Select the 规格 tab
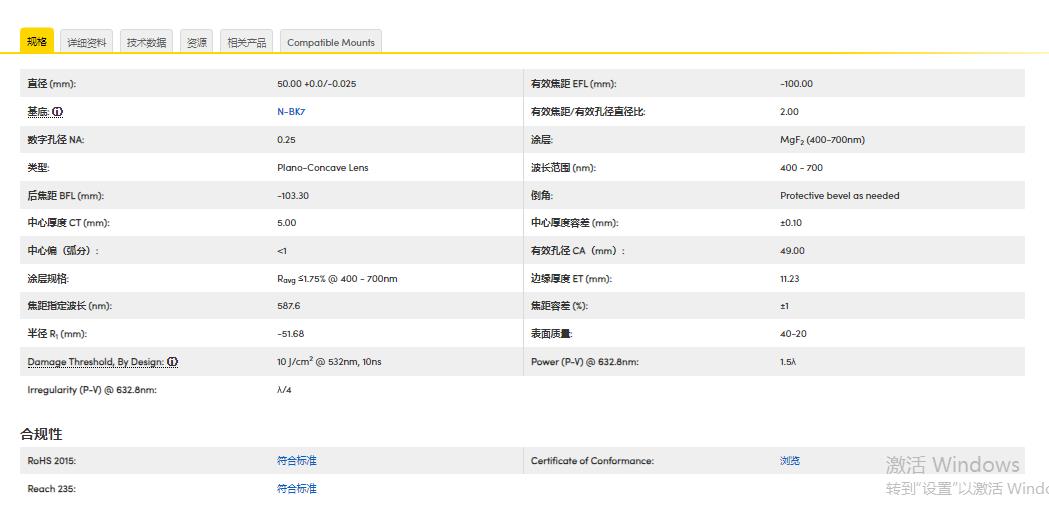 pos(37,41)
